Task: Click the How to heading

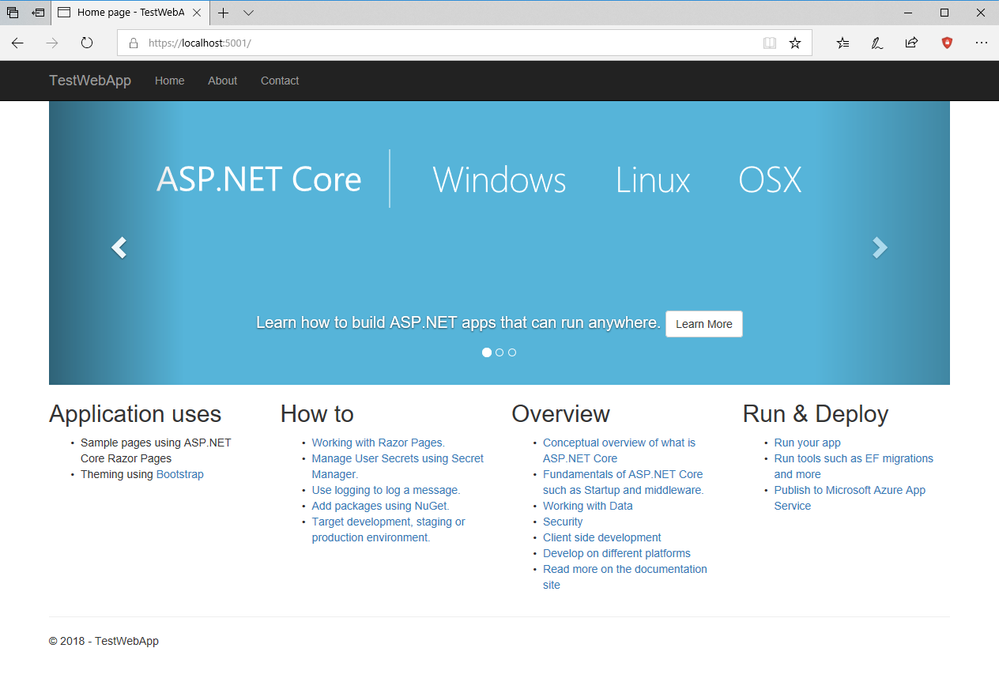Action: pos(317,414)
